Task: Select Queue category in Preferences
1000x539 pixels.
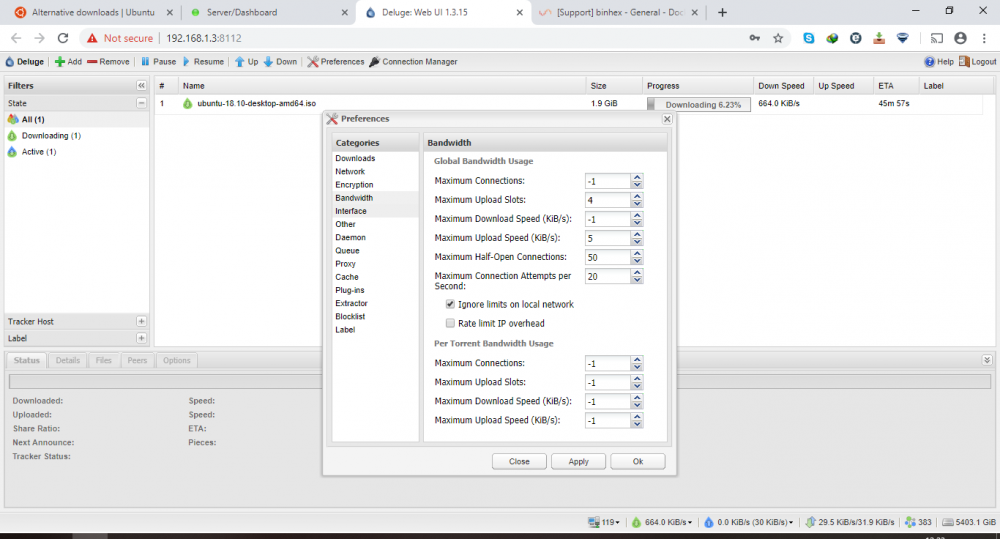Action: point(375,251)
